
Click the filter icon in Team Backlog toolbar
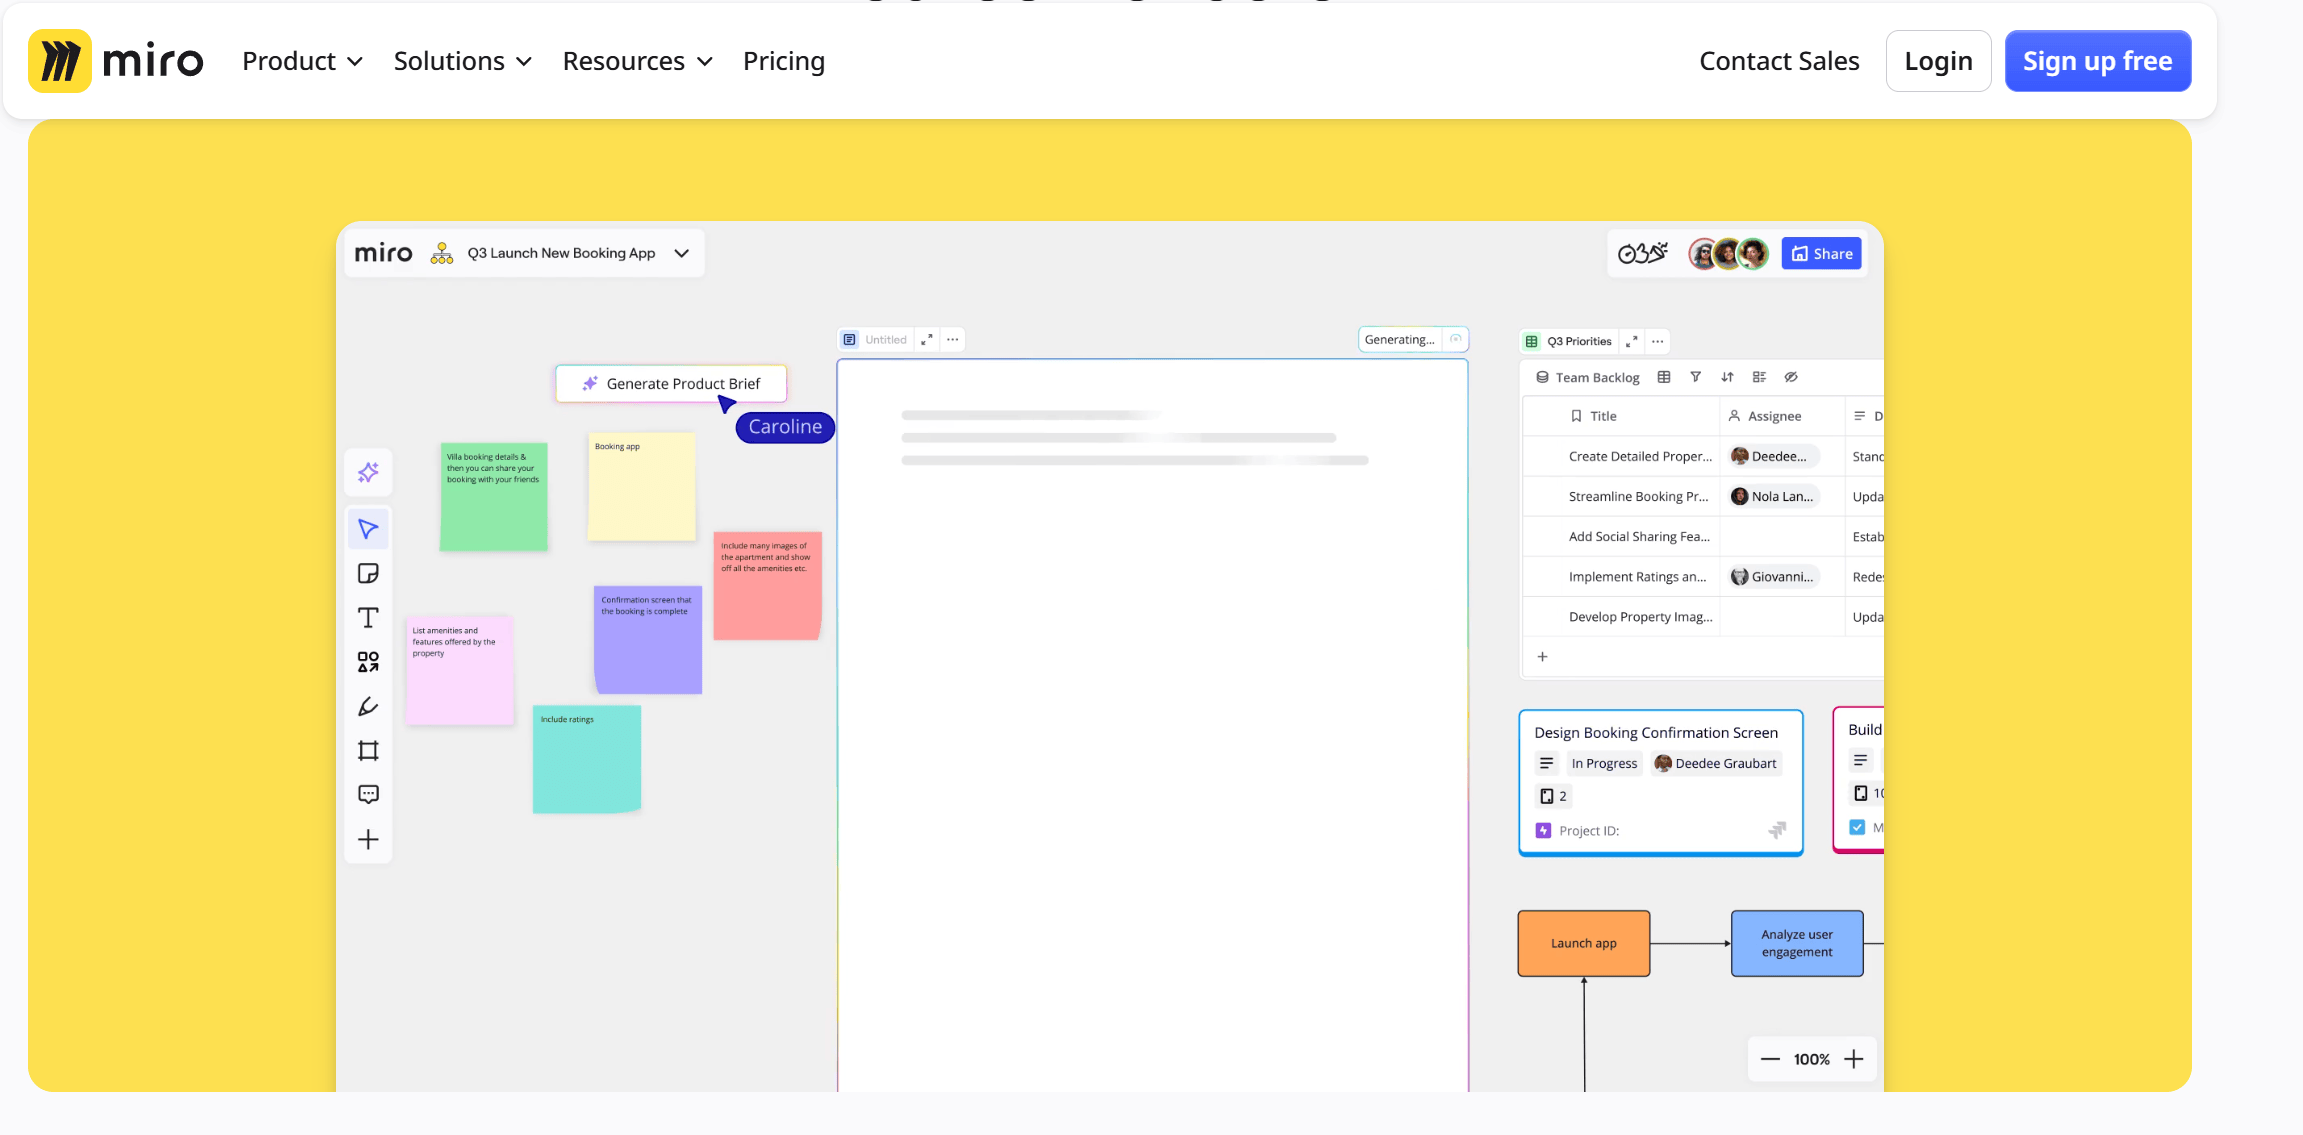1695,377
